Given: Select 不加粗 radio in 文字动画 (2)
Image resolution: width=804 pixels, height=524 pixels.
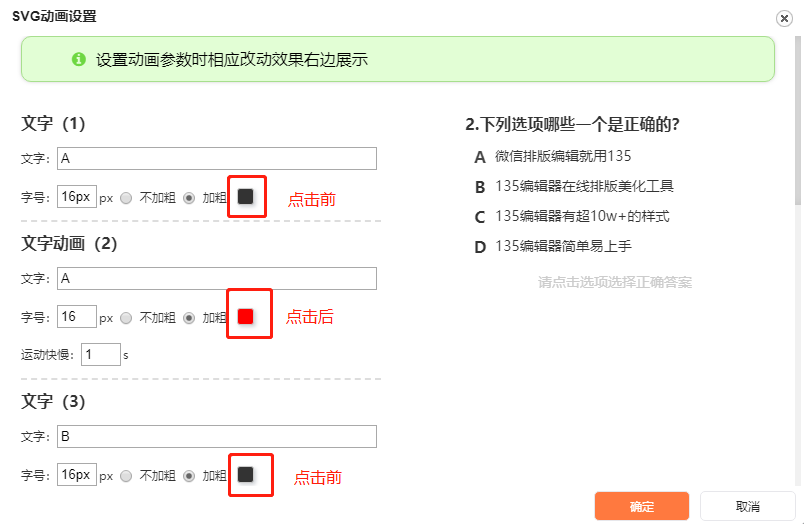Looking at the screenshot, I should [126, 318].
